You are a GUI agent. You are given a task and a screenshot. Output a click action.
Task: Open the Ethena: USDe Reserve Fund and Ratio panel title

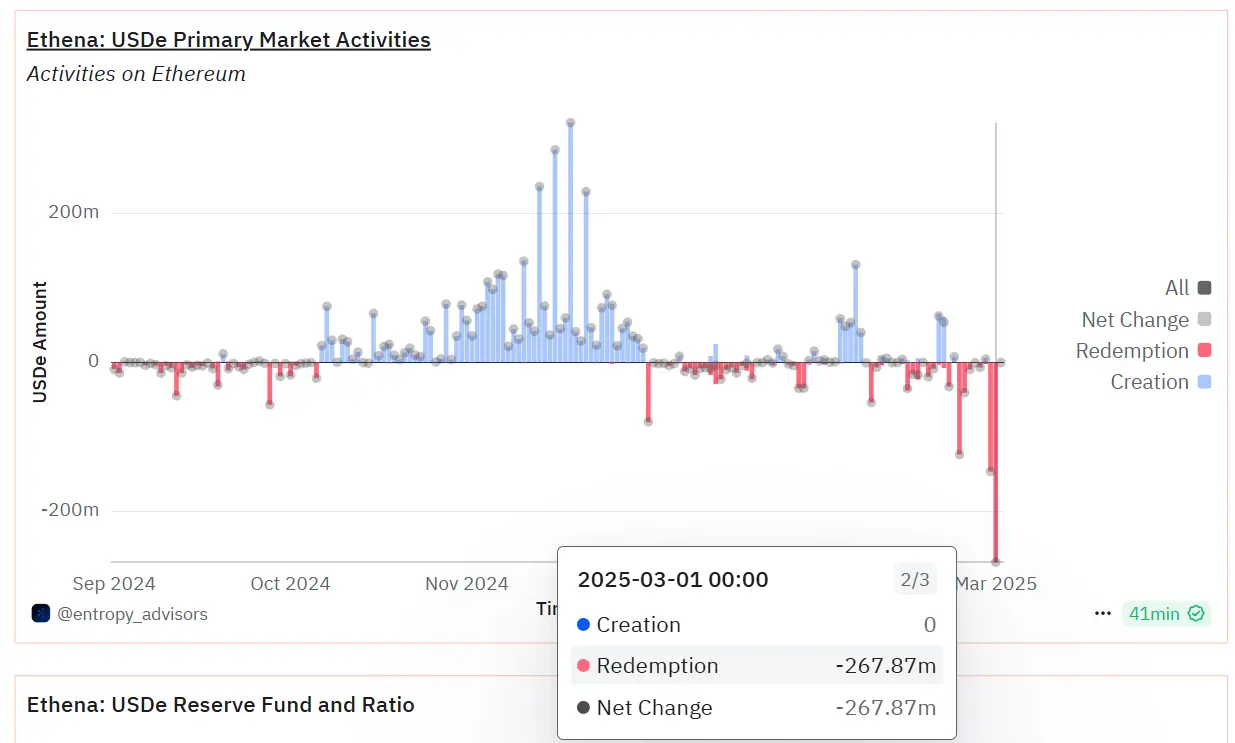(x=220, y=704)
